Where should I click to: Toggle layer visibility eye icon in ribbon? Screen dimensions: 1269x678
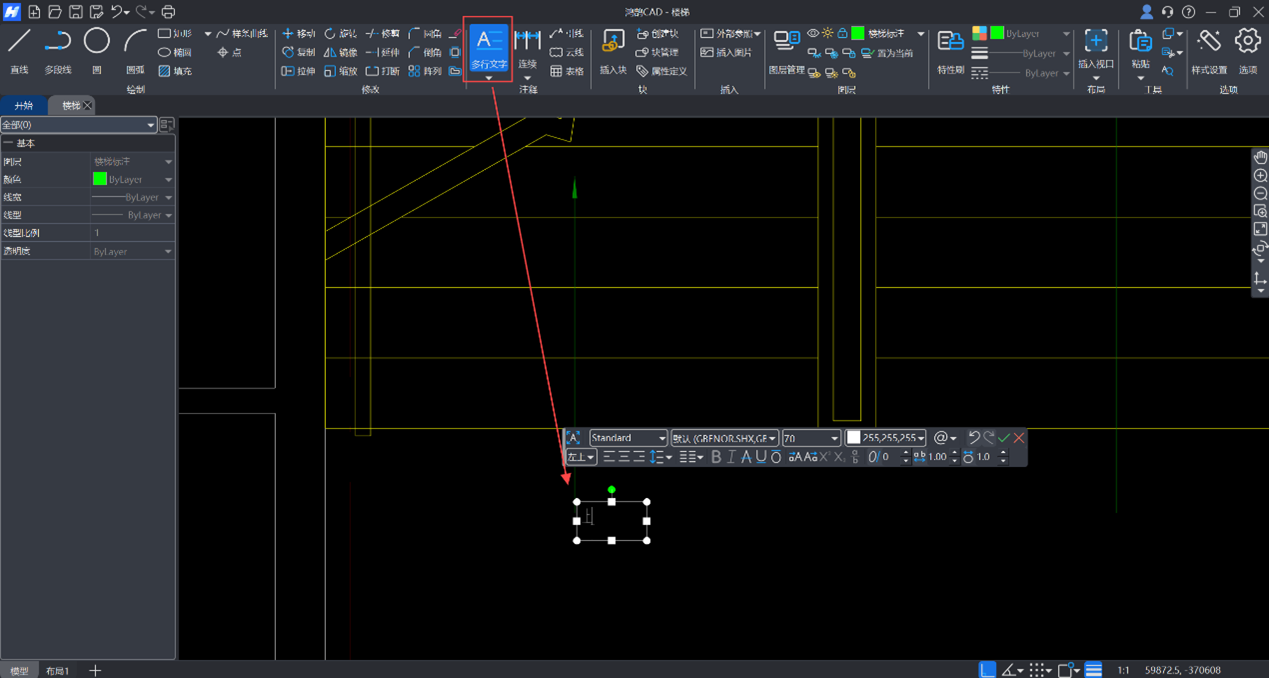tap(812, 34)
